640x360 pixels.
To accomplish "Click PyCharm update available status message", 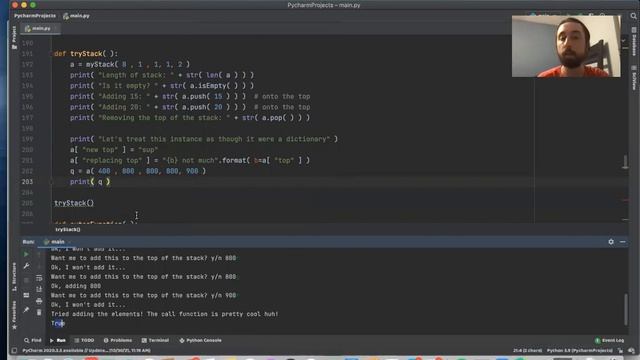I will click(86, 350).
